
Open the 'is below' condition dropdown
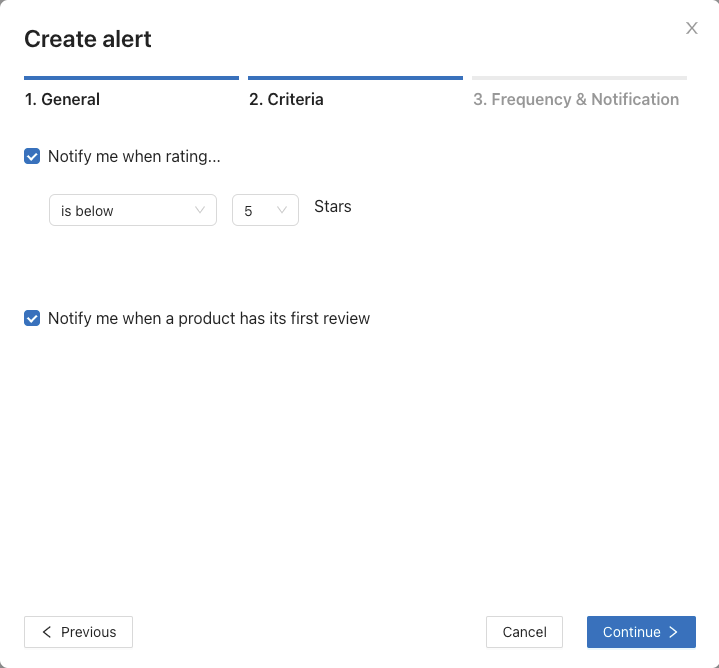(x=133, y=210)
